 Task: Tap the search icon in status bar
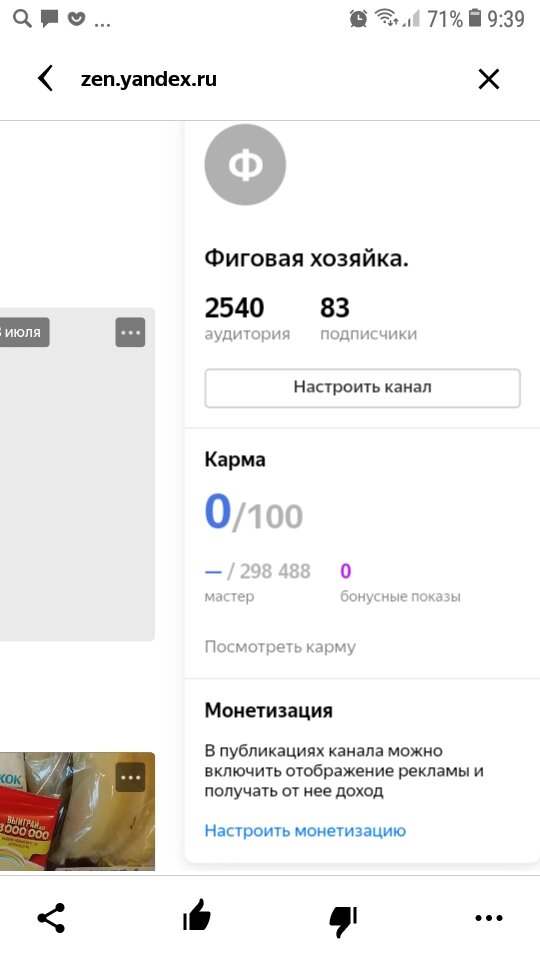pyautogui.click(x=22, y=19)
